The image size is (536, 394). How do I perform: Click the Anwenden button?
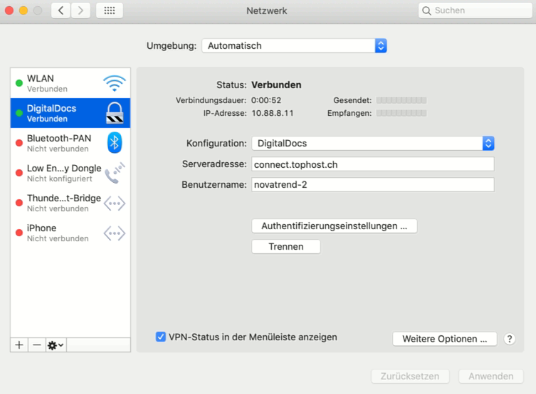[x=491, y=376]
